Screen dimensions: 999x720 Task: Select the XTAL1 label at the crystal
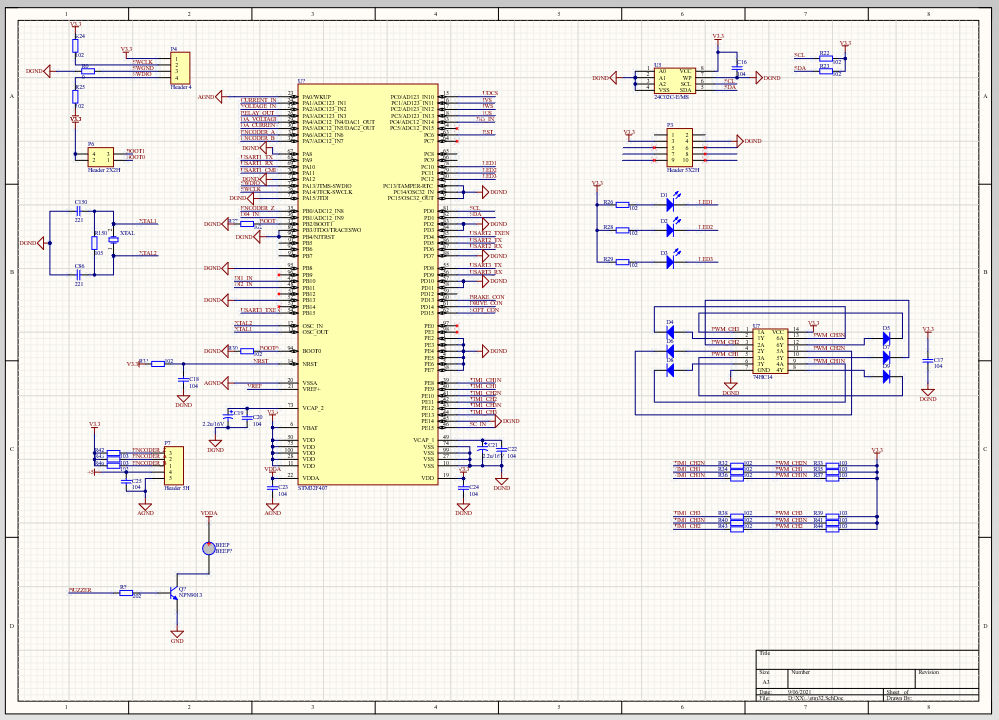pos(148,221)
